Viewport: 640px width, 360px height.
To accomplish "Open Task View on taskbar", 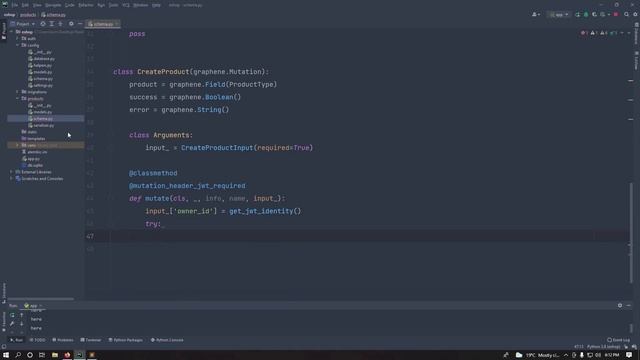I will pyautogui.click(x=42, y=355).
